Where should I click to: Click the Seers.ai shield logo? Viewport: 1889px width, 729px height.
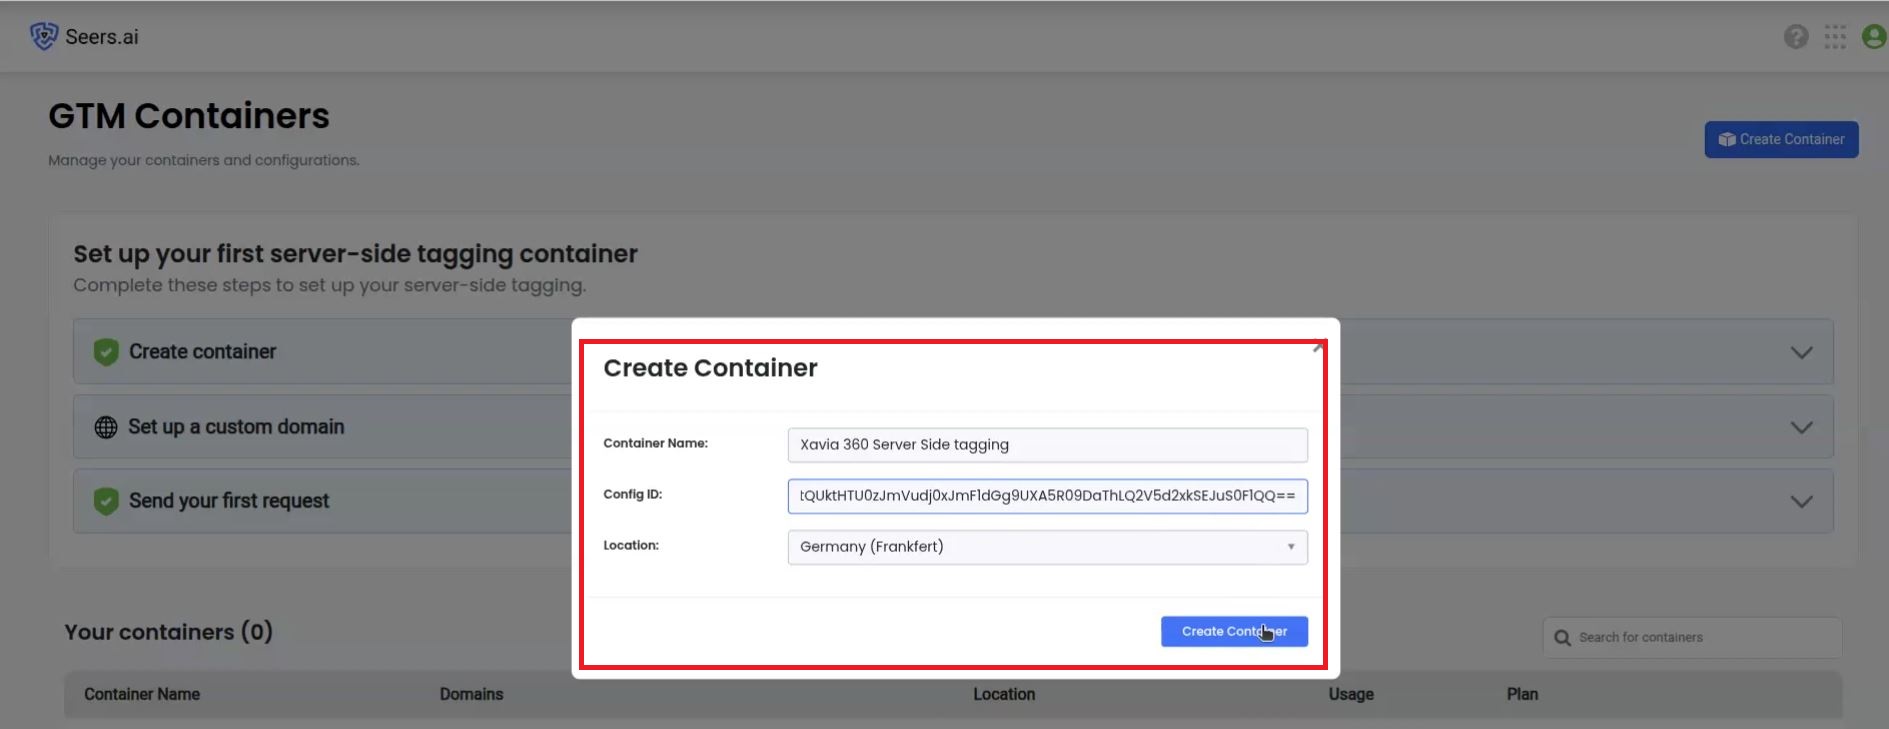44,36
